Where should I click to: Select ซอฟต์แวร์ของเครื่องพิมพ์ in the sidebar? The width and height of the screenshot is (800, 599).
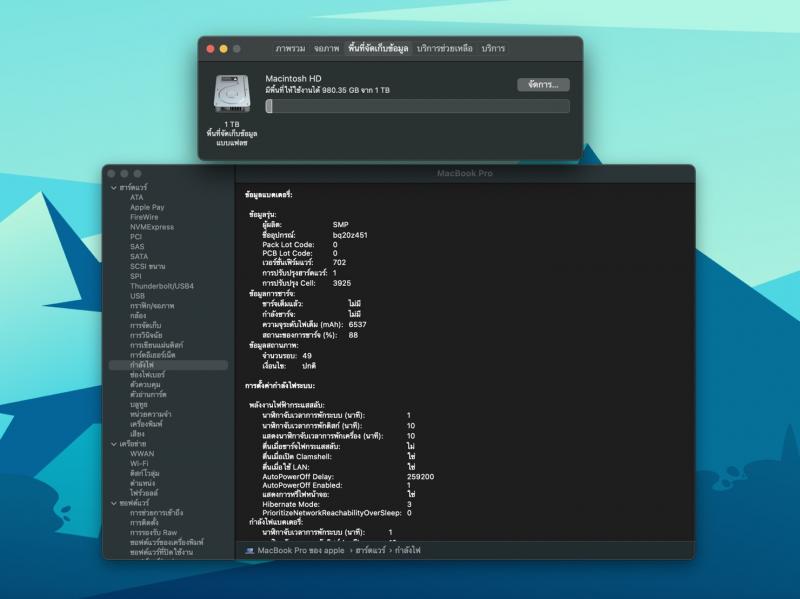[166, 542]
